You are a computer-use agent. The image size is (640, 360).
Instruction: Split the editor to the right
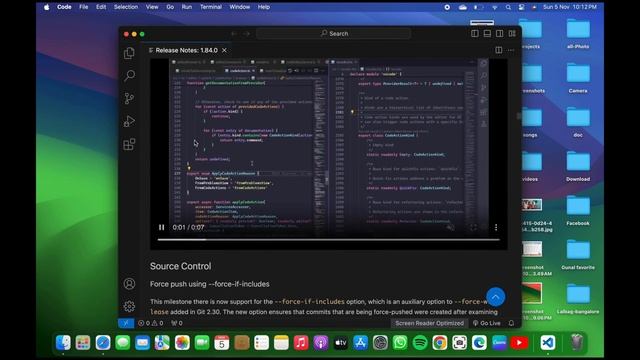click(x=499, y=50)
